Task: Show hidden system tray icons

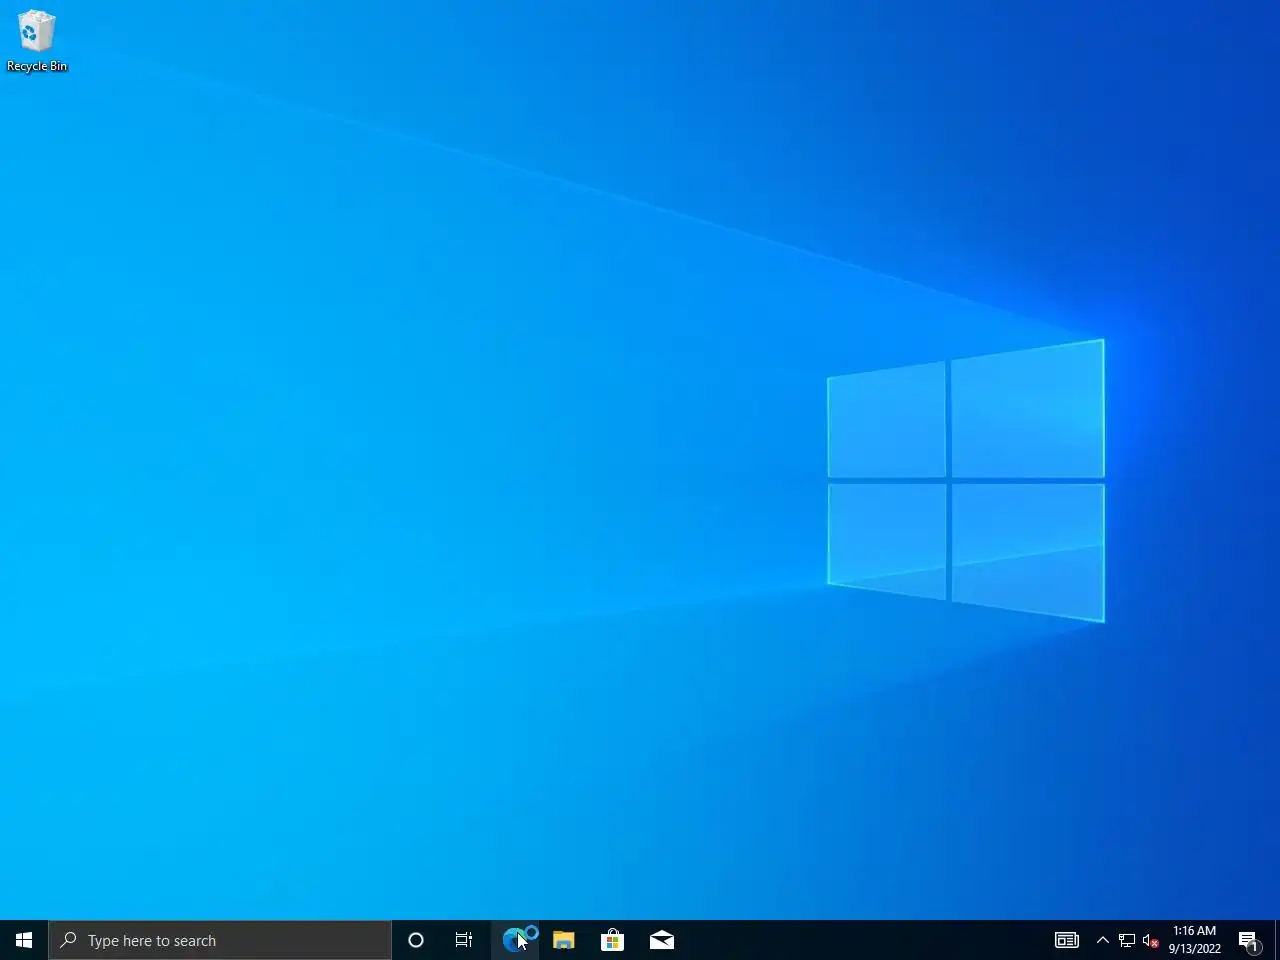Action: pos(1102,940)
